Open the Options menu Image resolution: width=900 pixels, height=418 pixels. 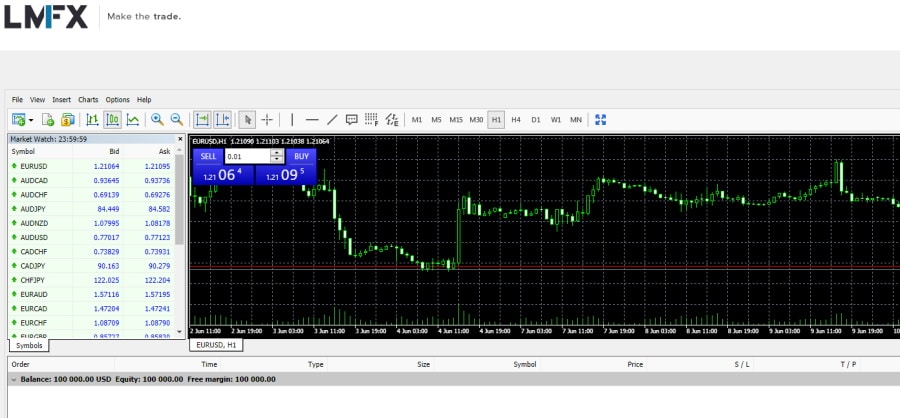coord(118,99)
